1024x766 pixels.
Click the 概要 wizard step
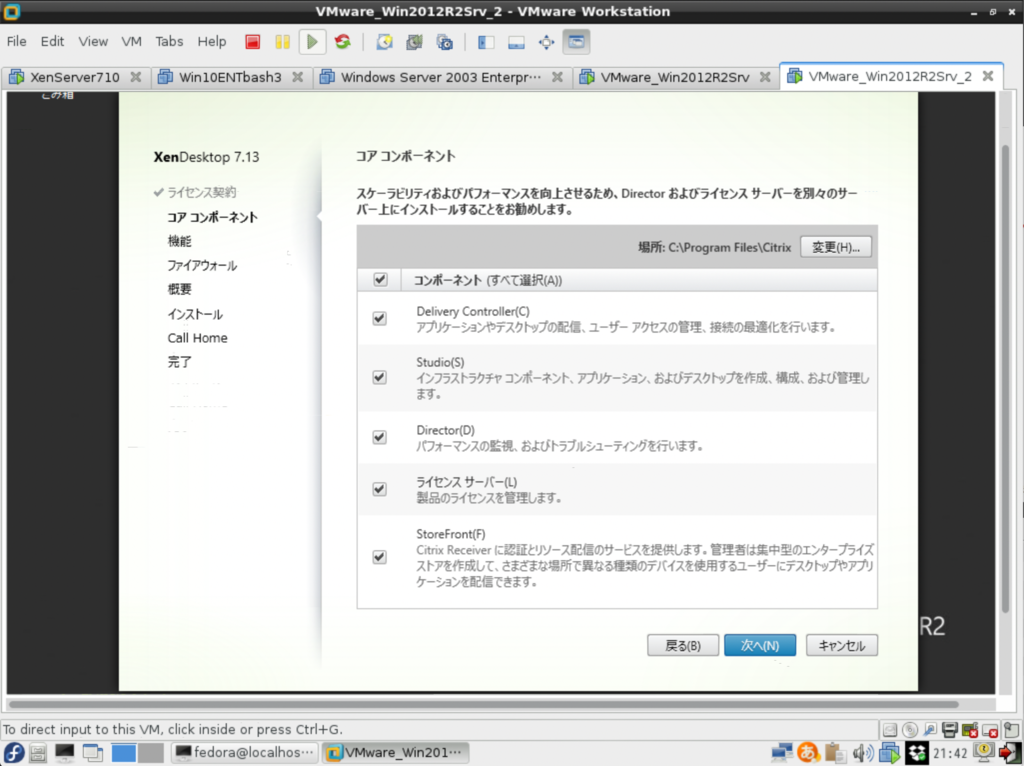180,289
